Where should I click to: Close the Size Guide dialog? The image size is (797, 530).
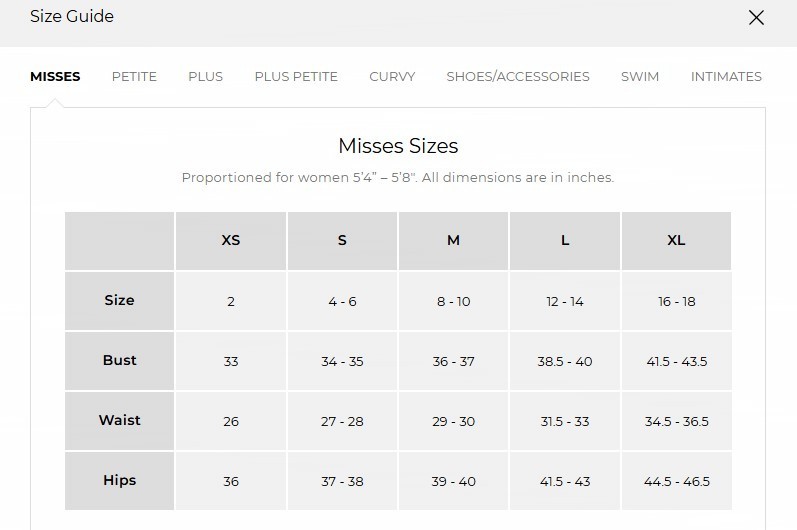[x=756, y=18]
